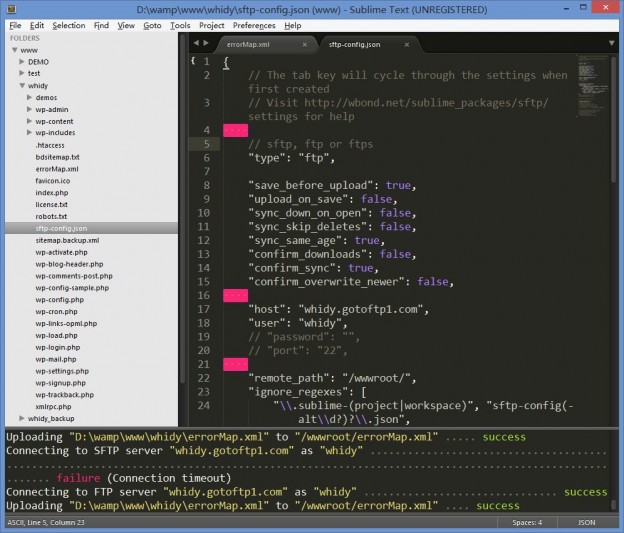This screenshot has width=624, height=533.
Task: Change syntax via JSON status label
Action: coord(587,522)
